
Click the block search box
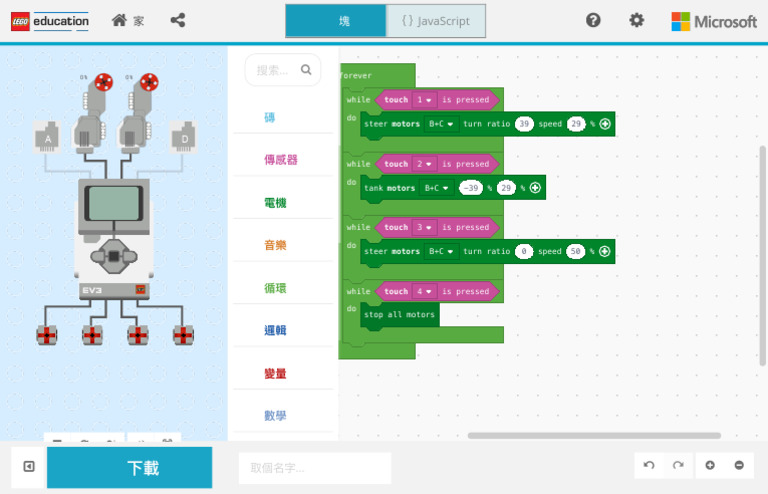pos(283,70)
